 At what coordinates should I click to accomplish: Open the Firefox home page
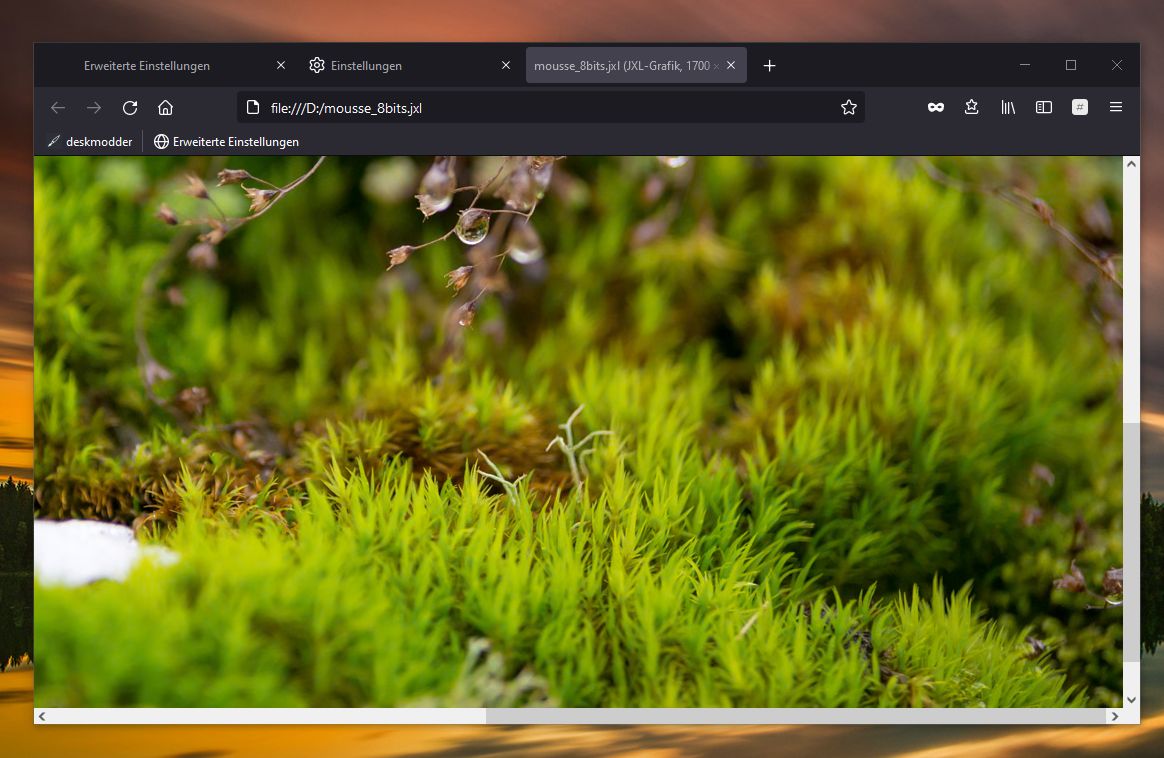pyautogui.click(x=166, y=108)
